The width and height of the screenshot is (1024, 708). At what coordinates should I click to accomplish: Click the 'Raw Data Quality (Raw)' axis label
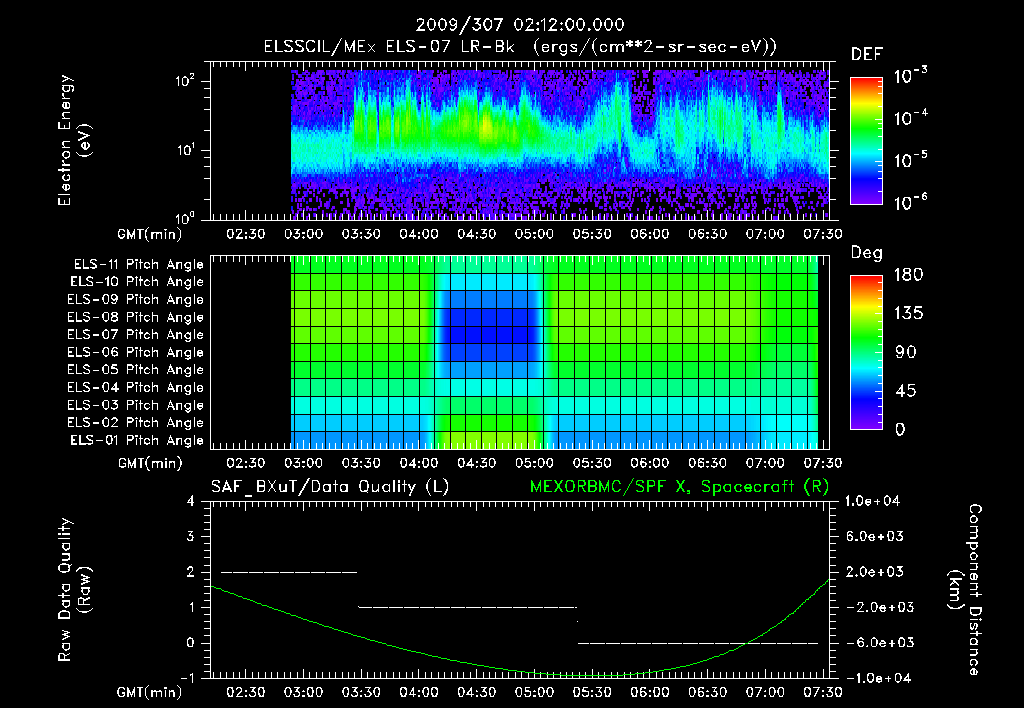click(74, 589)
